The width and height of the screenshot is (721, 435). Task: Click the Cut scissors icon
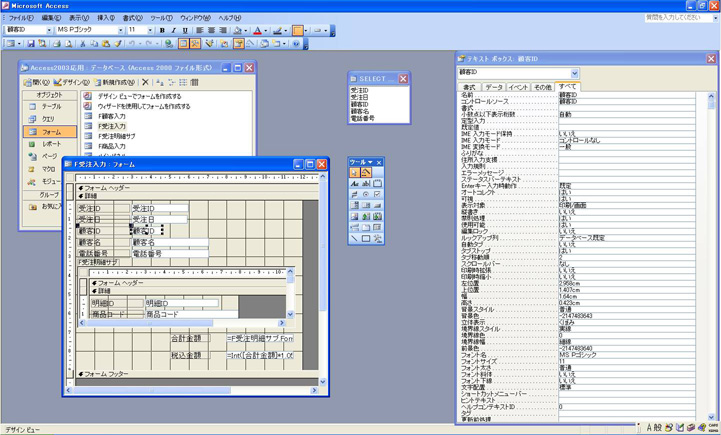click(82, 44)
